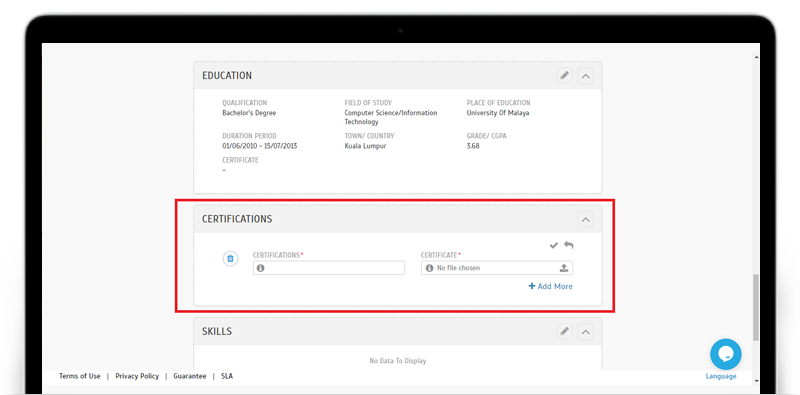Image resolution: width=800 pixels, height=395 pixels.
Task: Select the 'Bachelor's Degree' qualification text
Action: (x=249, y=113)
